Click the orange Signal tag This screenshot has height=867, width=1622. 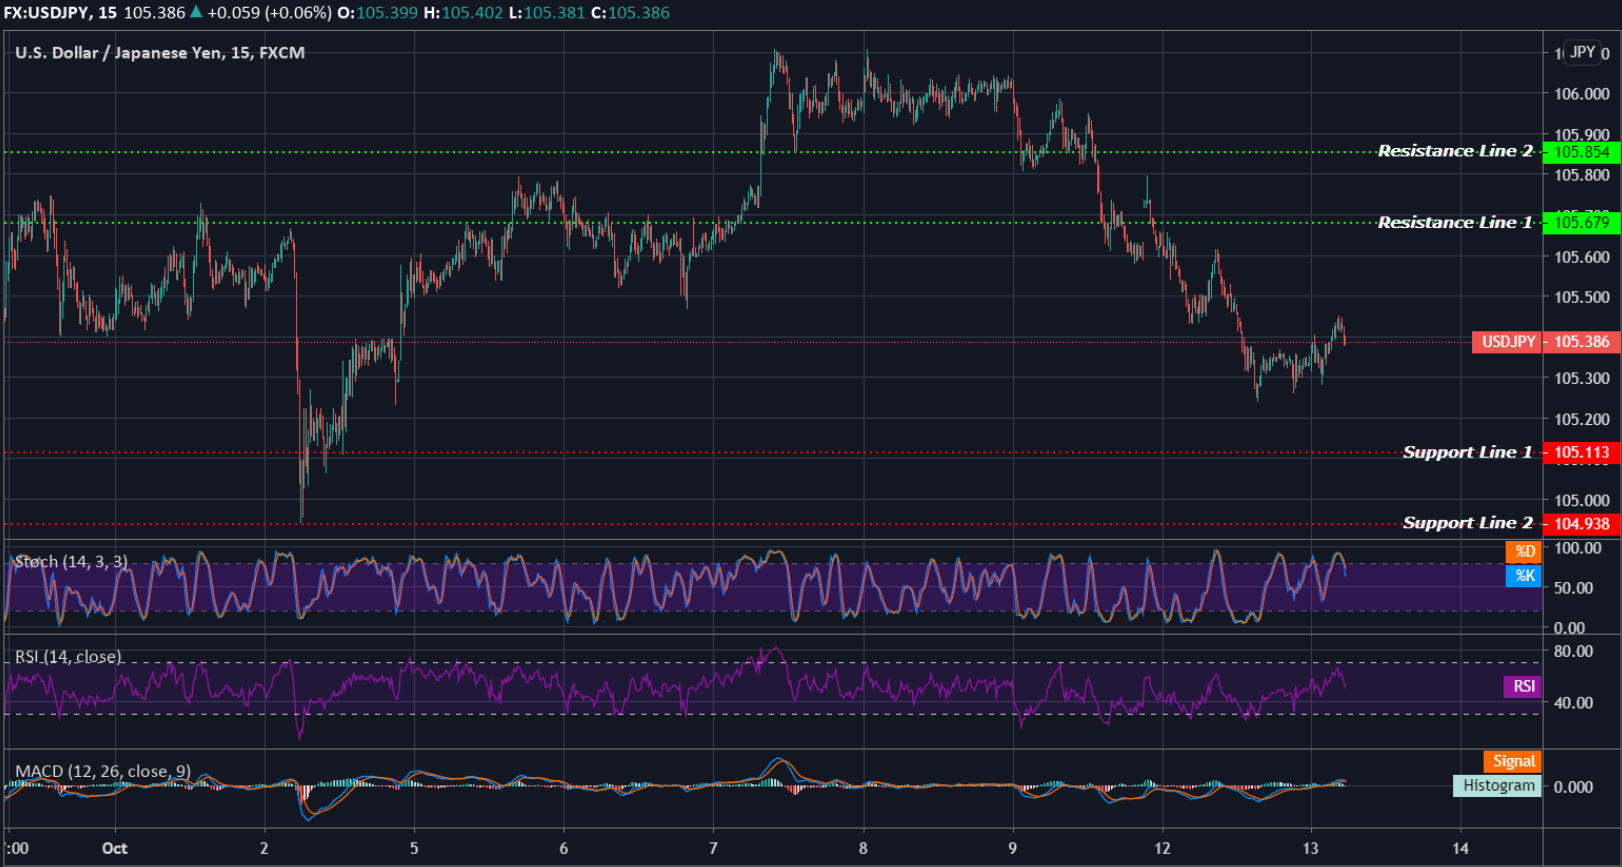(1513, 762)
